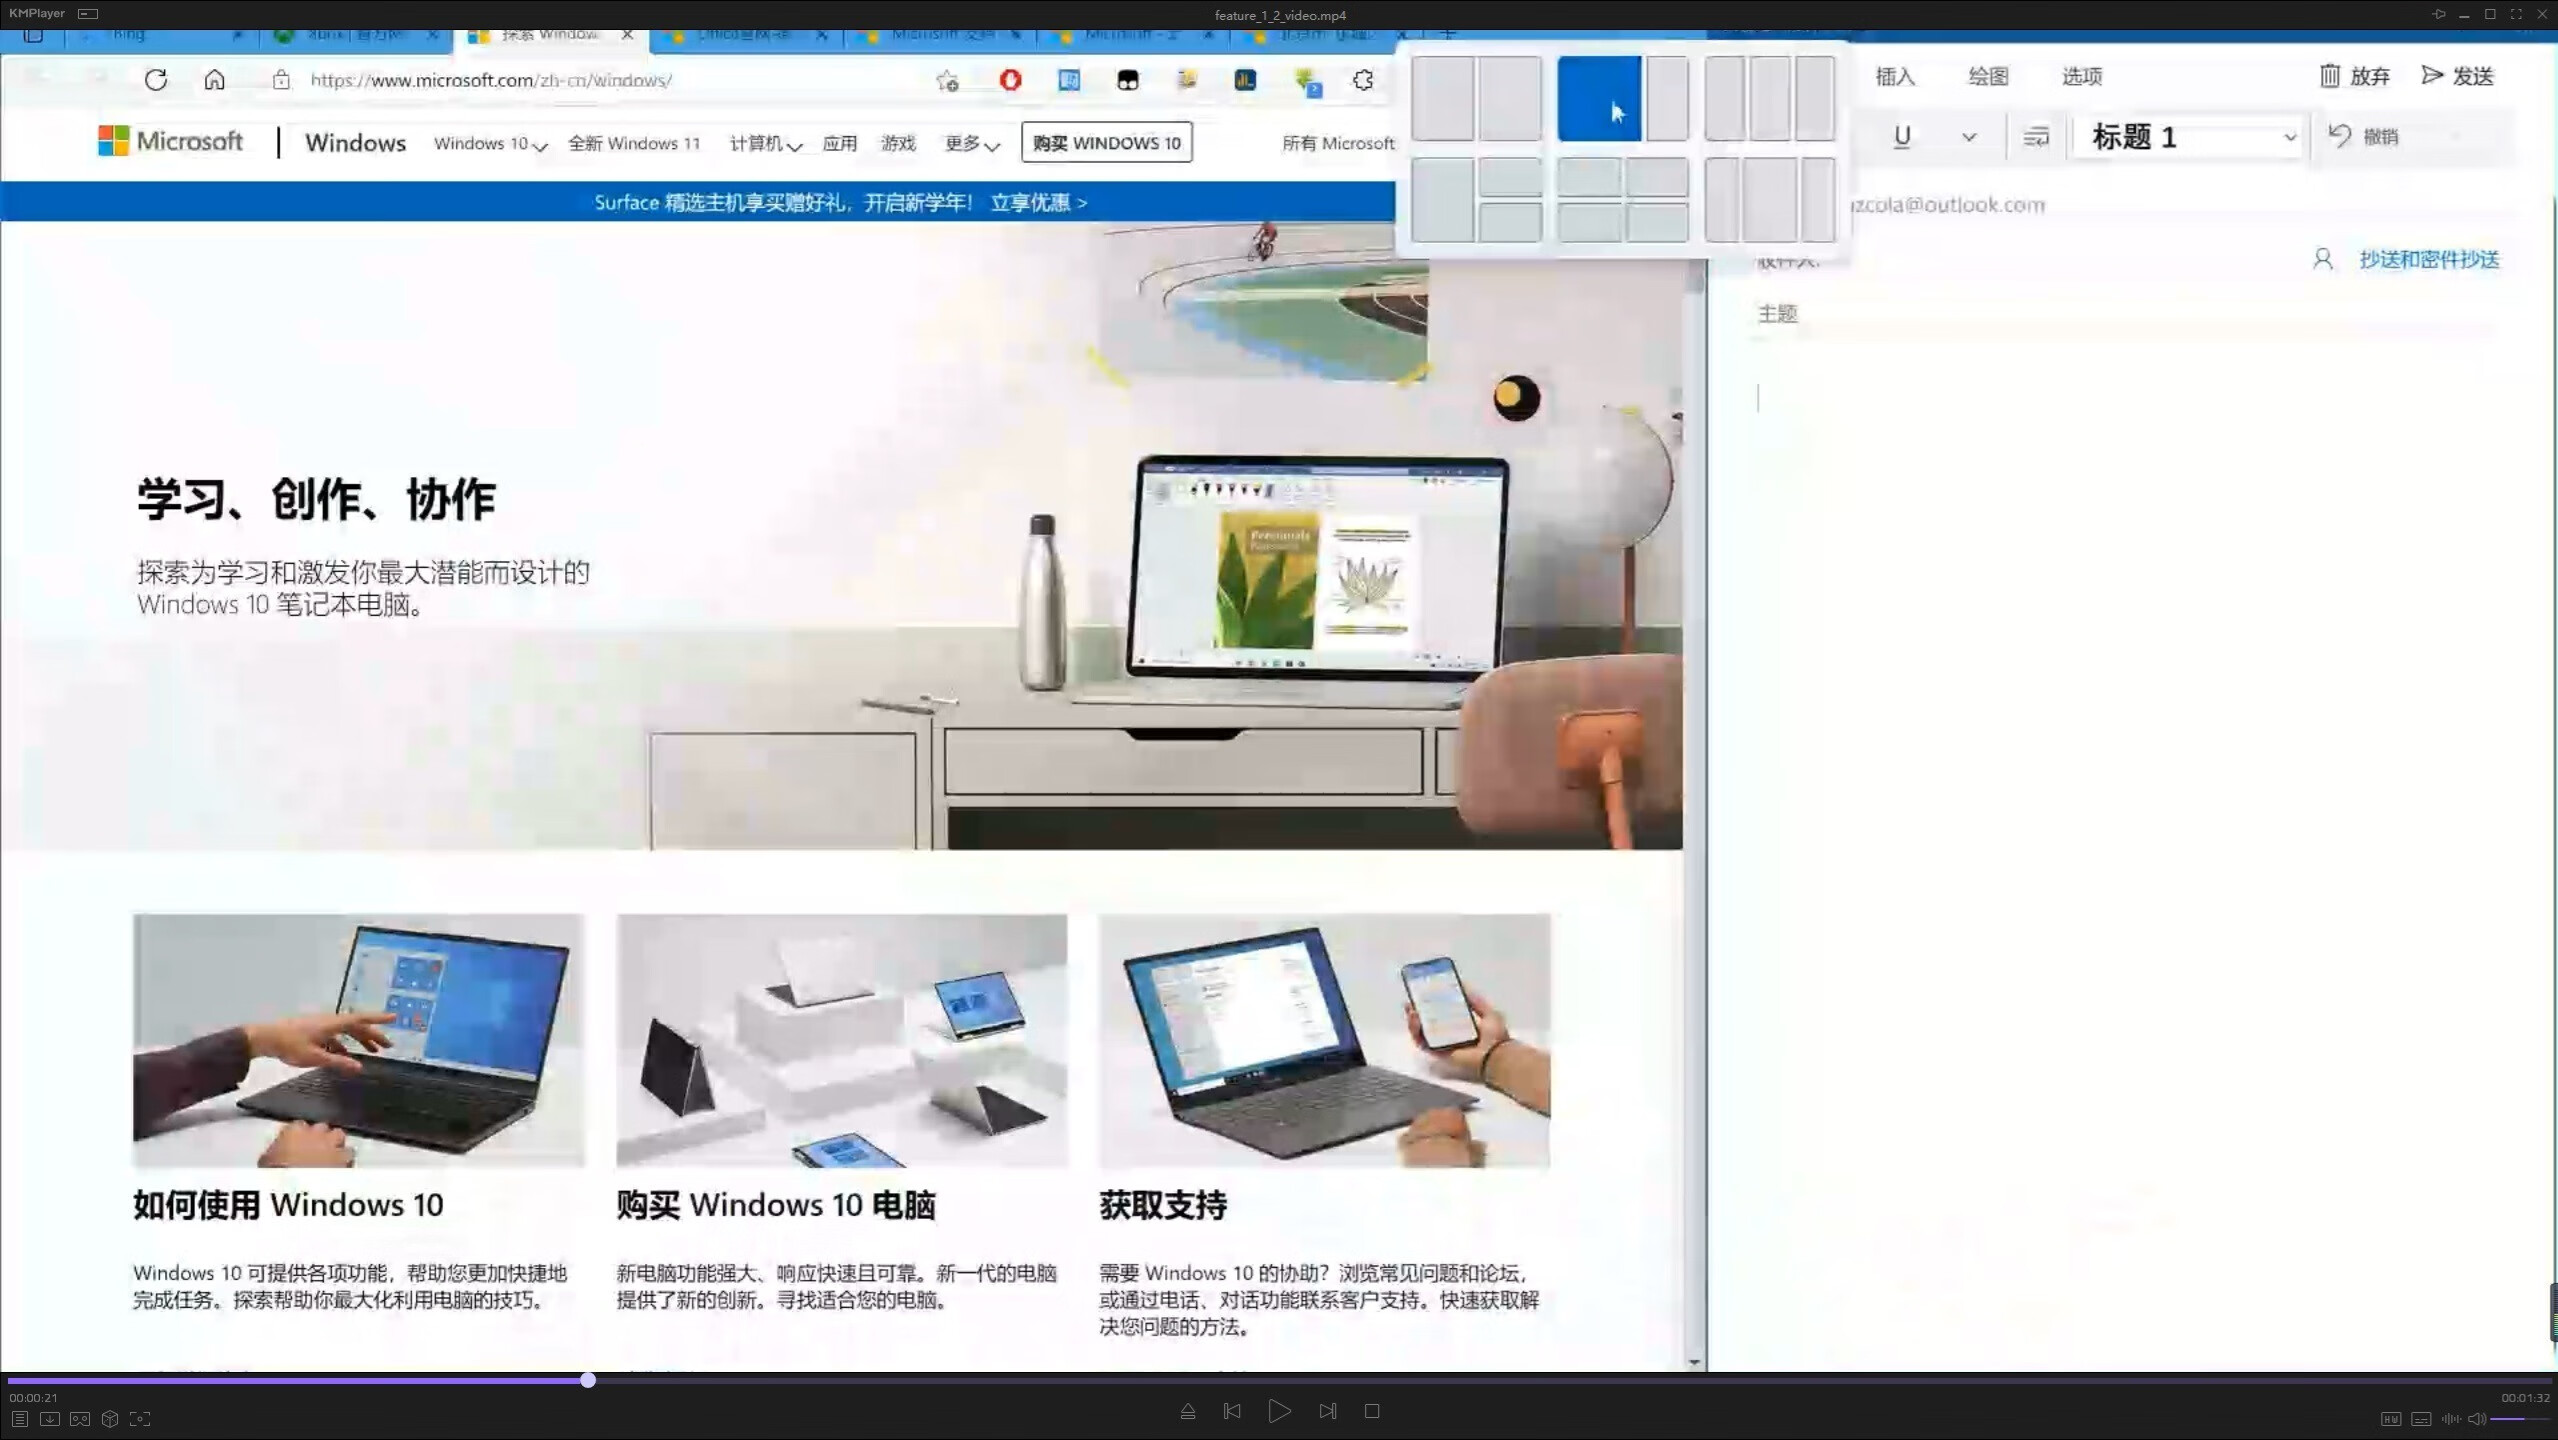The height and width of the screenshot is (1440, 2558).
Task: Open the 选项 tab in Mail
Action: click(2081, 76)
